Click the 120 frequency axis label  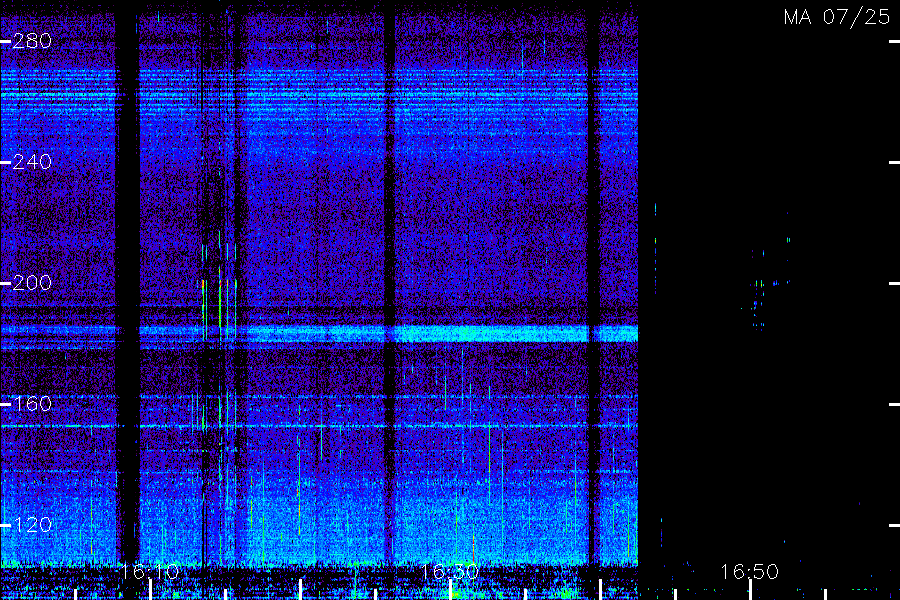[32, 524]
